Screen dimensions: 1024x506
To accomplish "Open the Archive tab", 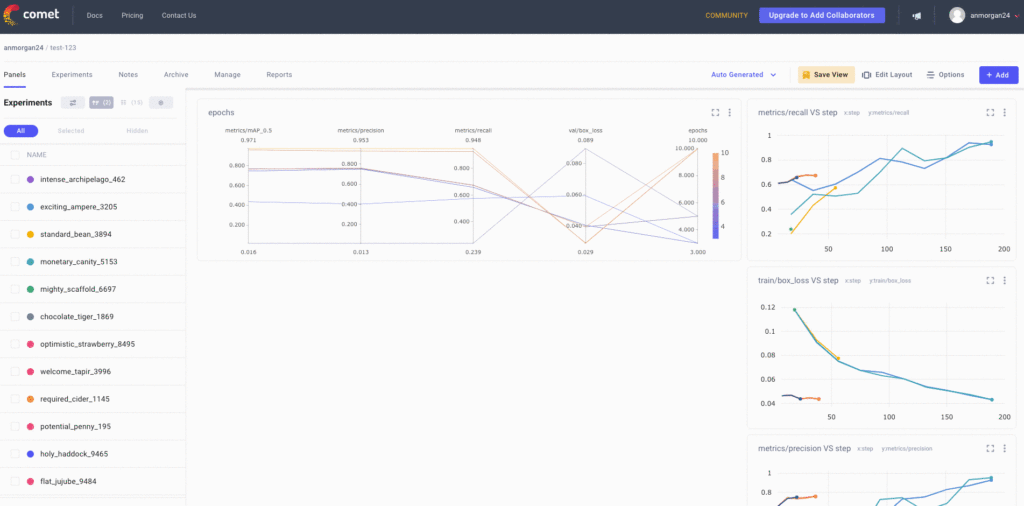I will pyautogui.click(x=176, y=75).
